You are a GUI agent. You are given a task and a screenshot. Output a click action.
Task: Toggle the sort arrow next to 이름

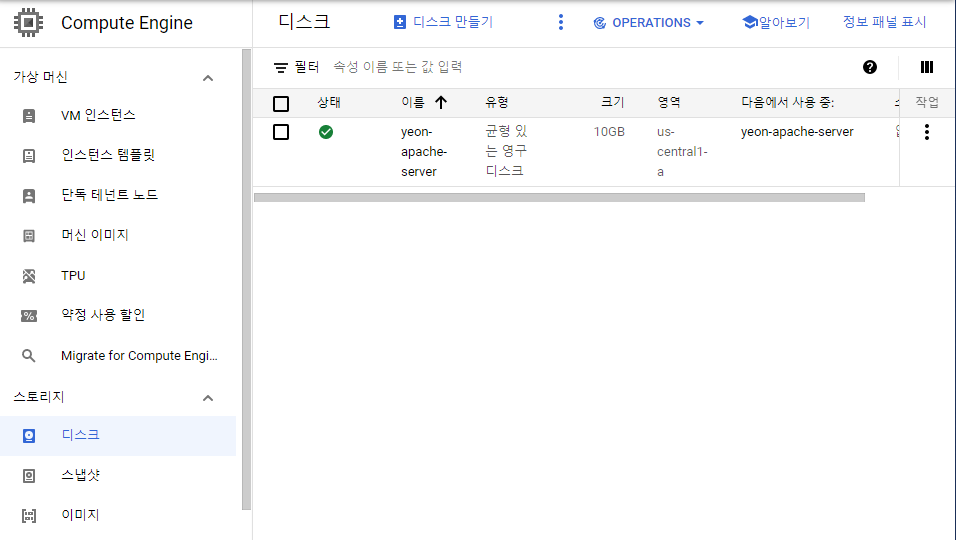tap(441, 102)
